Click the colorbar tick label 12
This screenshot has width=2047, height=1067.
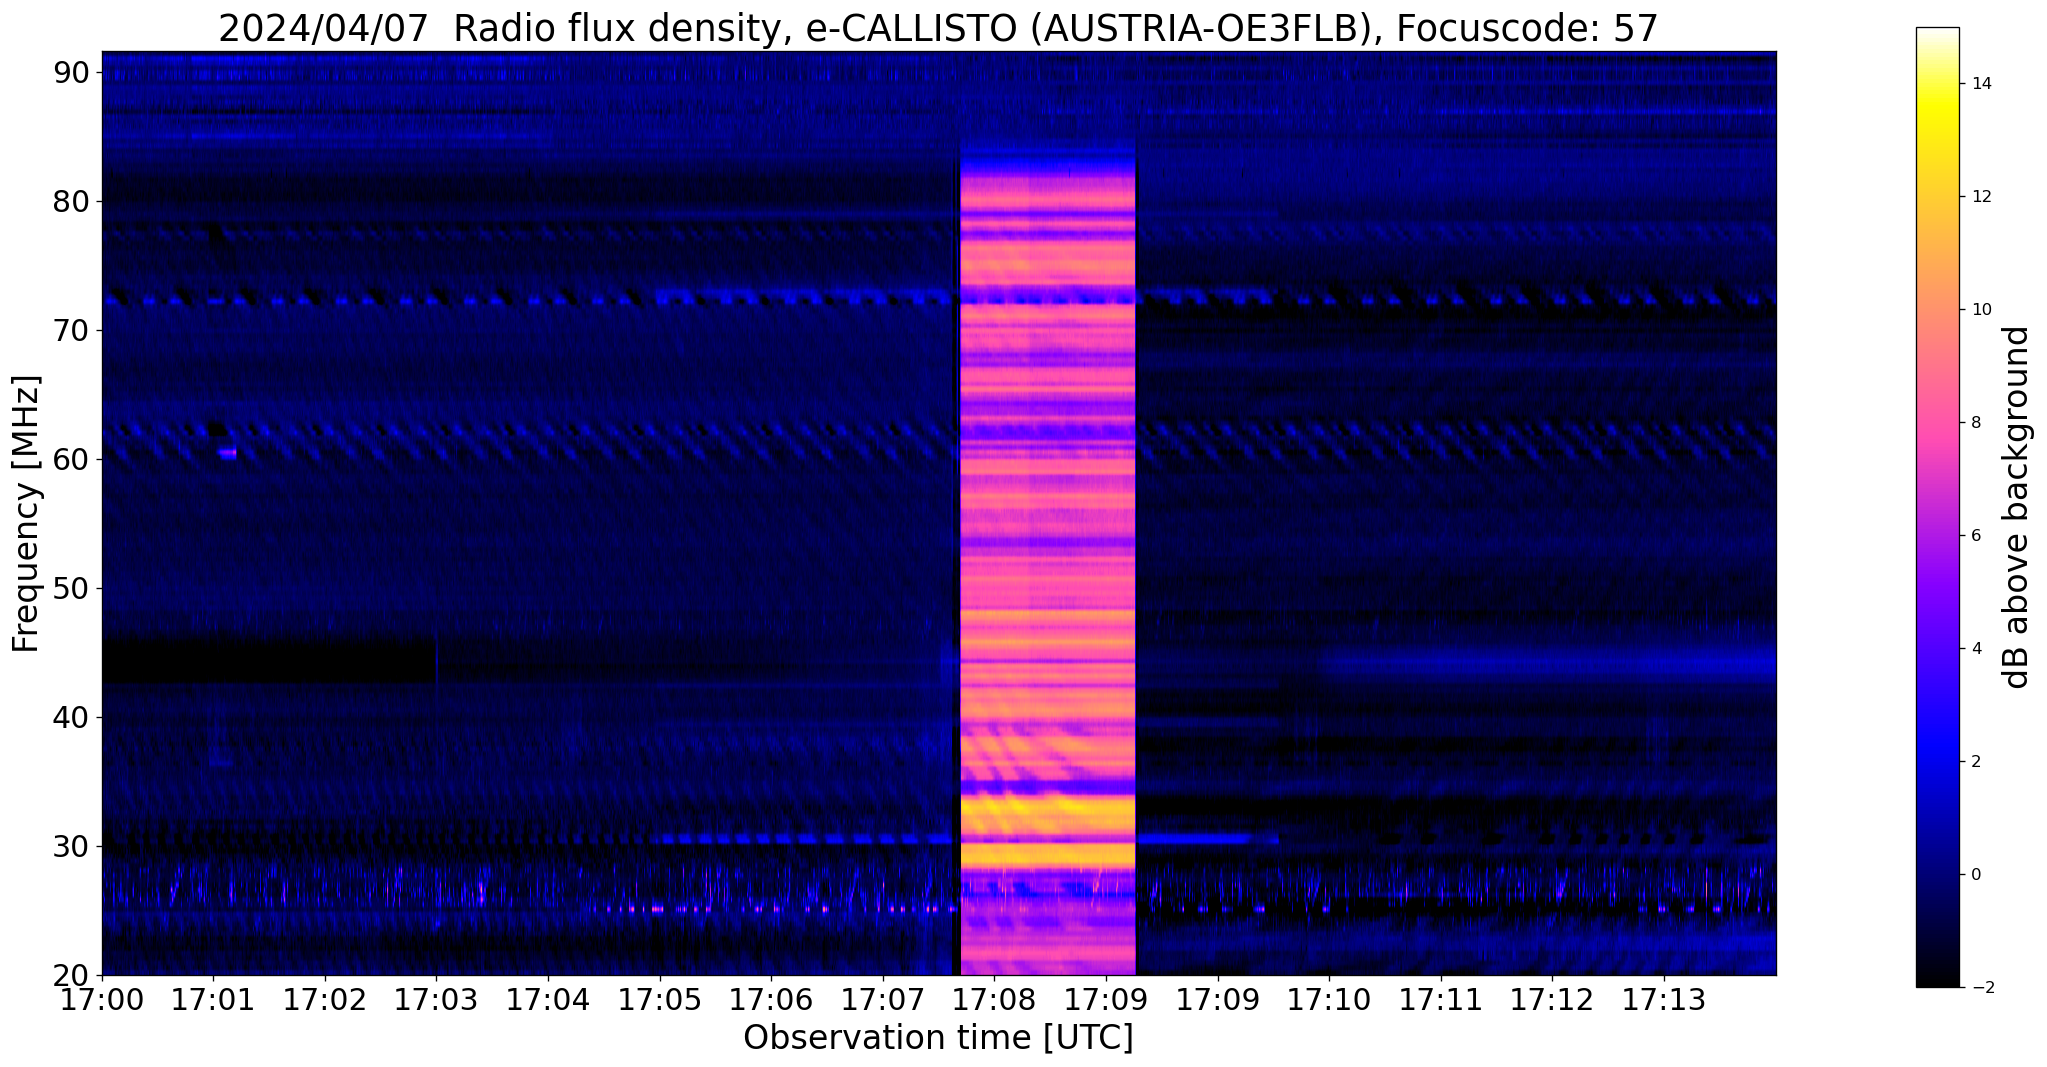[x=1981, y=197]
